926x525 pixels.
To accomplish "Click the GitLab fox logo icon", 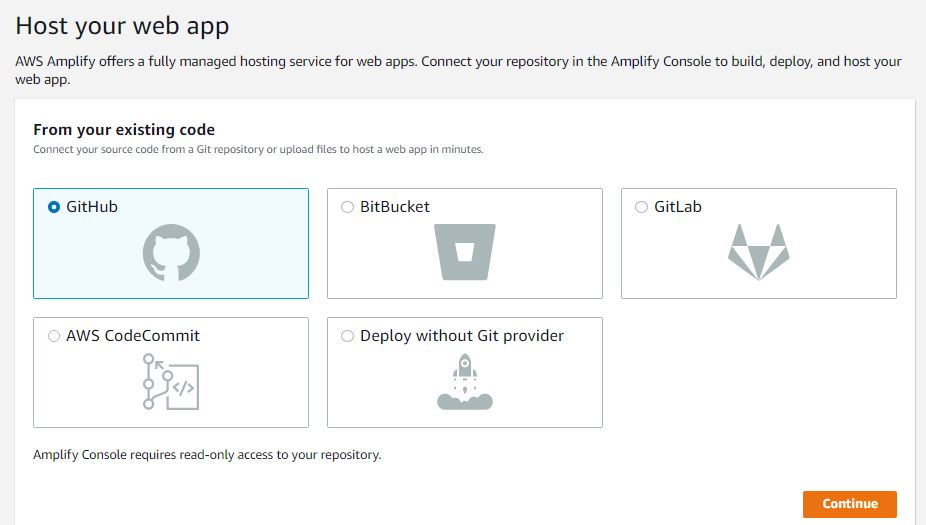I will (x=759, y=252).
